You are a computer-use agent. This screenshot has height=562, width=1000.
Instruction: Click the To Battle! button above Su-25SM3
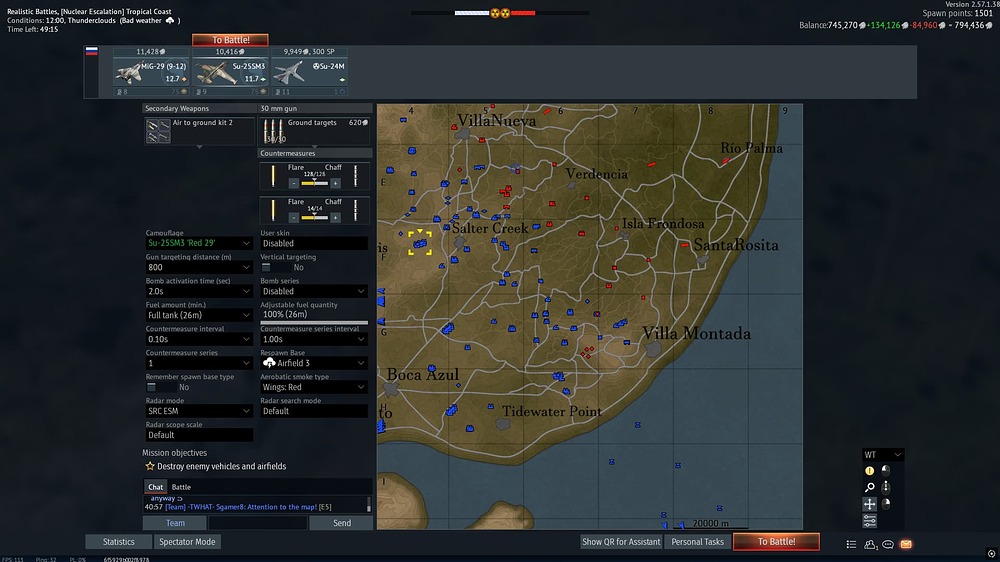230,40
